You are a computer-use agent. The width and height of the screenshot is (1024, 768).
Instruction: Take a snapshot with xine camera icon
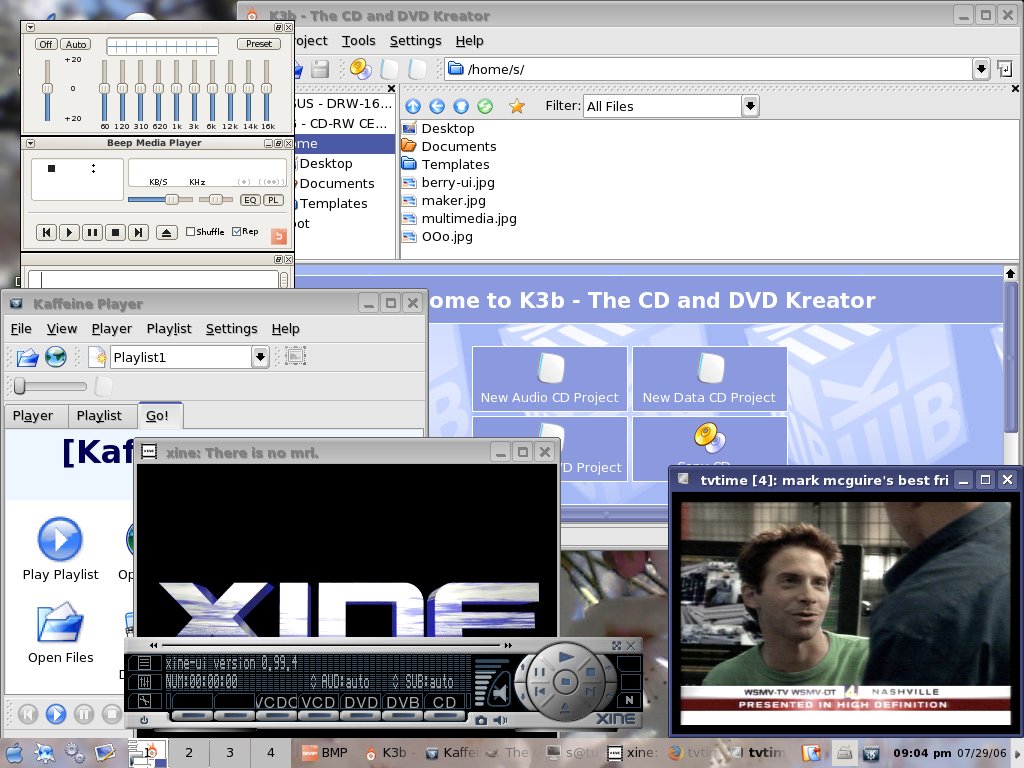[x=481, y=720]
